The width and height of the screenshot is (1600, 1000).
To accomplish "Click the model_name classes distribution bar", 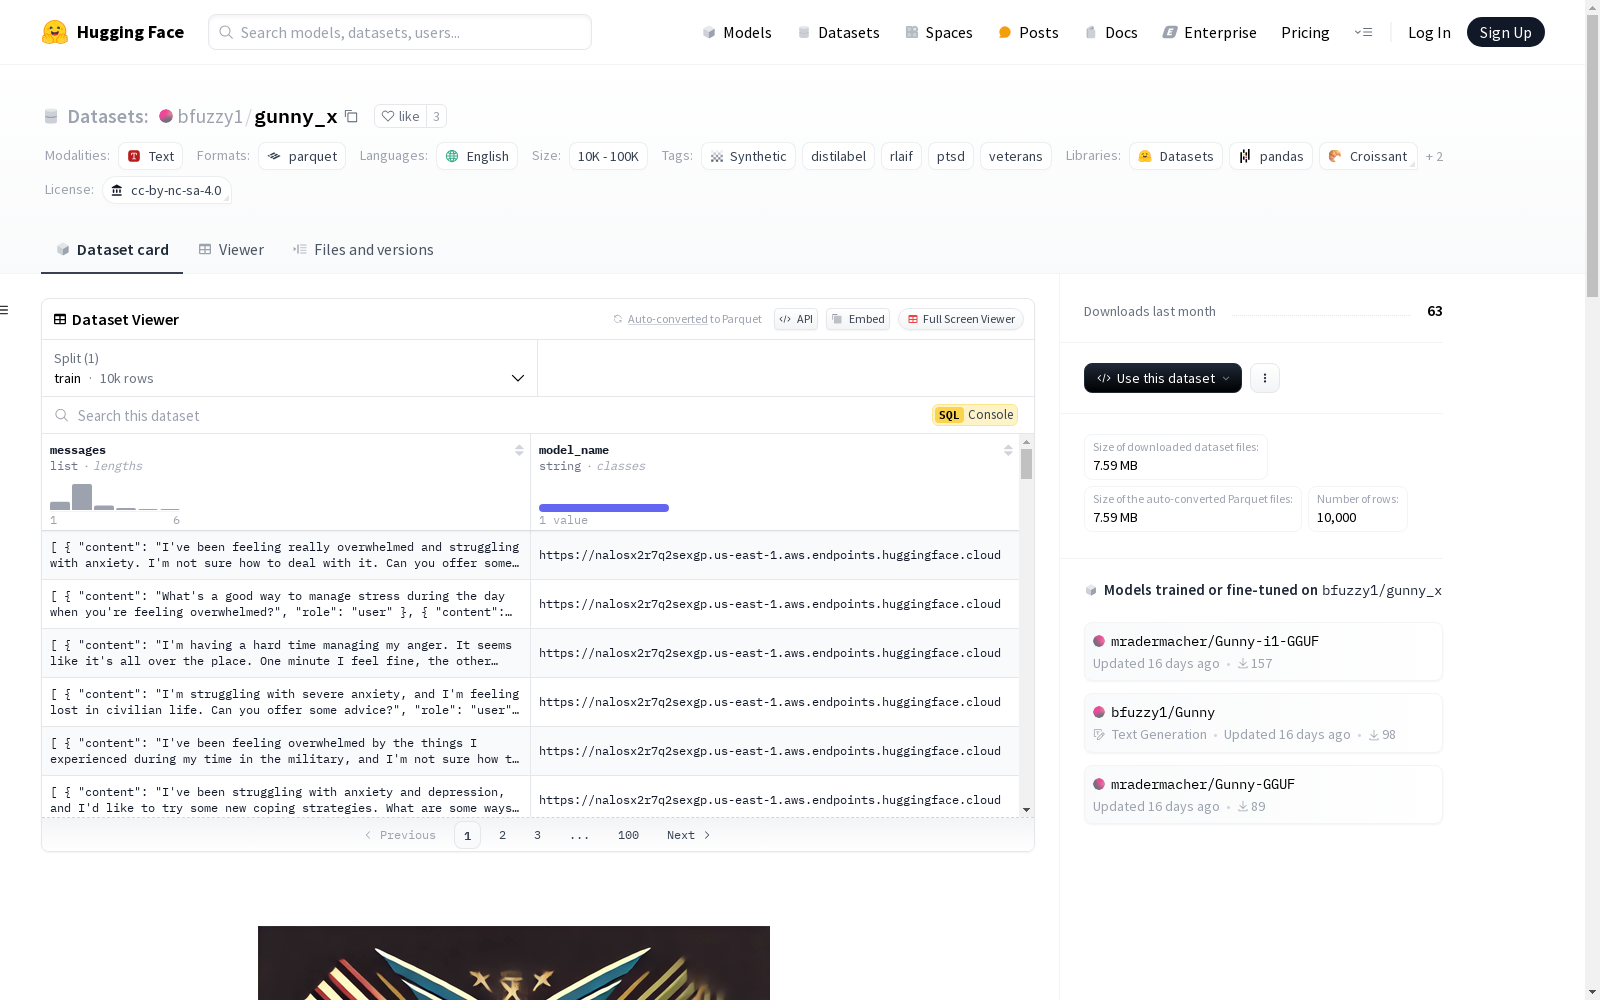I will [604, 508].
